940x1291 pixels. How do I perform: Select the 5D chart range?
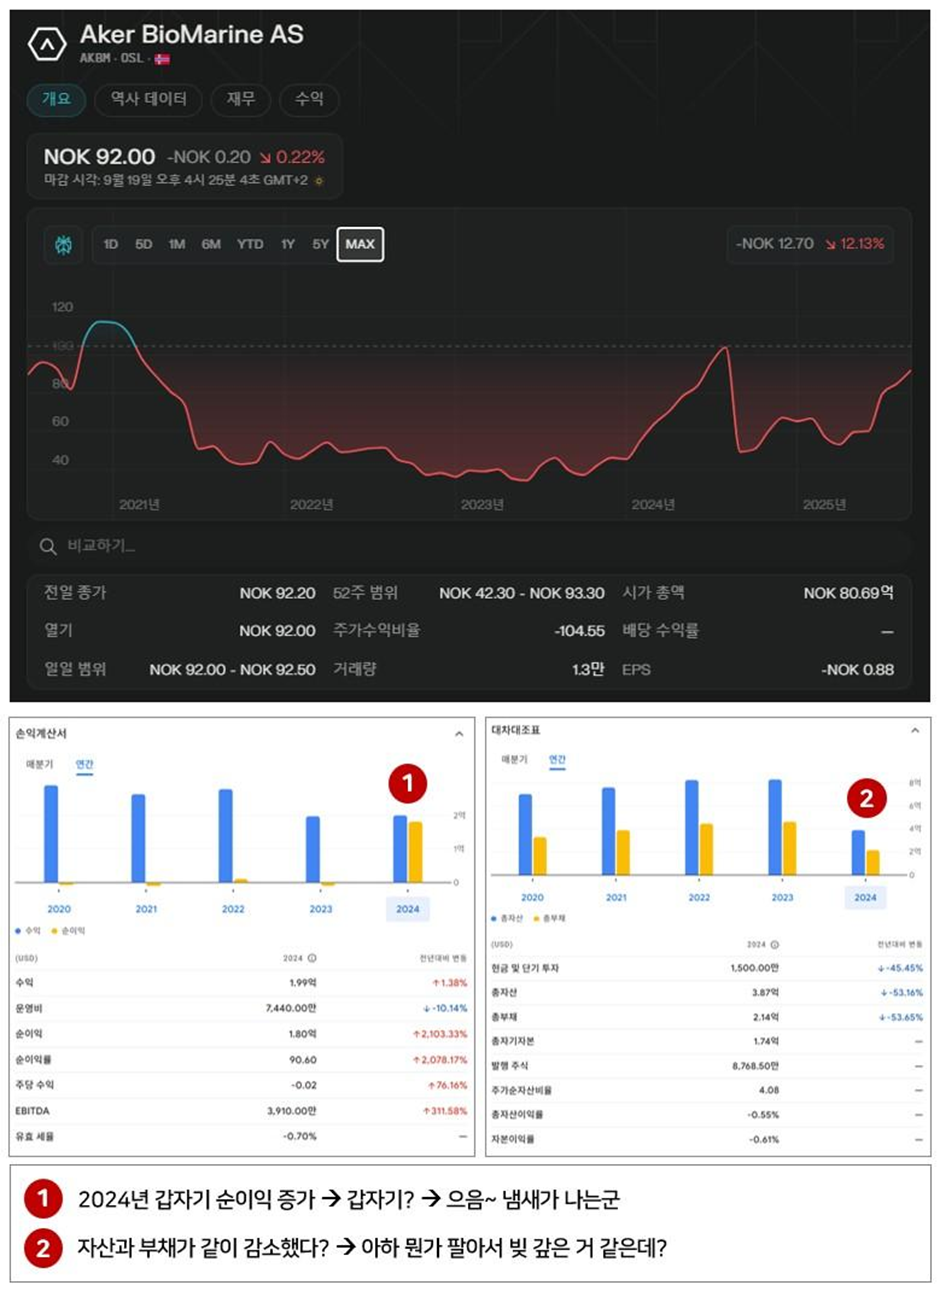click(144, 244)
